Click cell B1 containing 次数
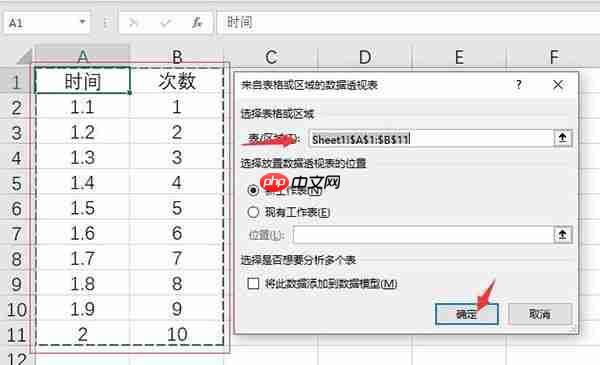Screen dimensions: 600x365 coord(177,81)
